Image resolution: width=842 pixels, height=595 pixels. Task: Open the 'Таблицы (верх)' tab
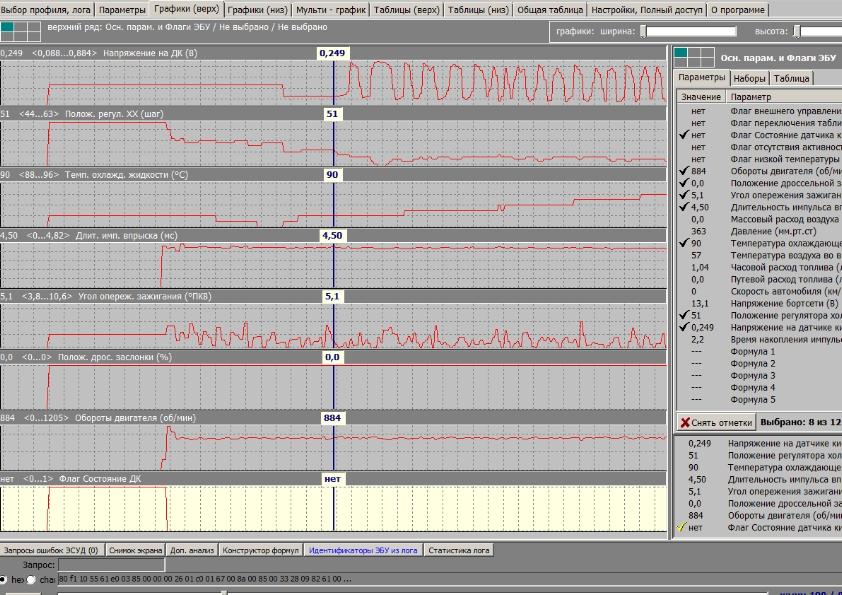pos(407,10)
